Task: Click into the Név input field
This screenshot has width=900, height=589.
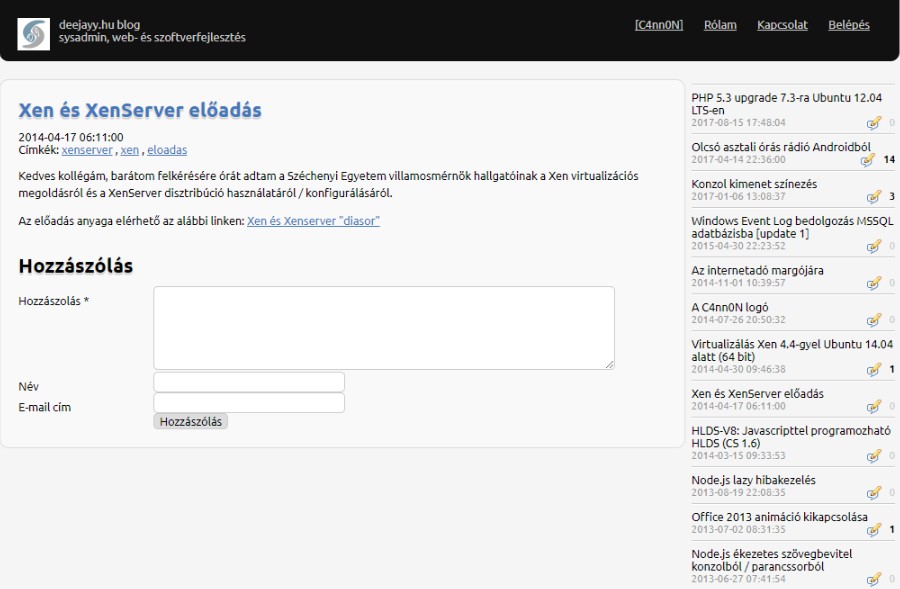Action: (248, 382)
